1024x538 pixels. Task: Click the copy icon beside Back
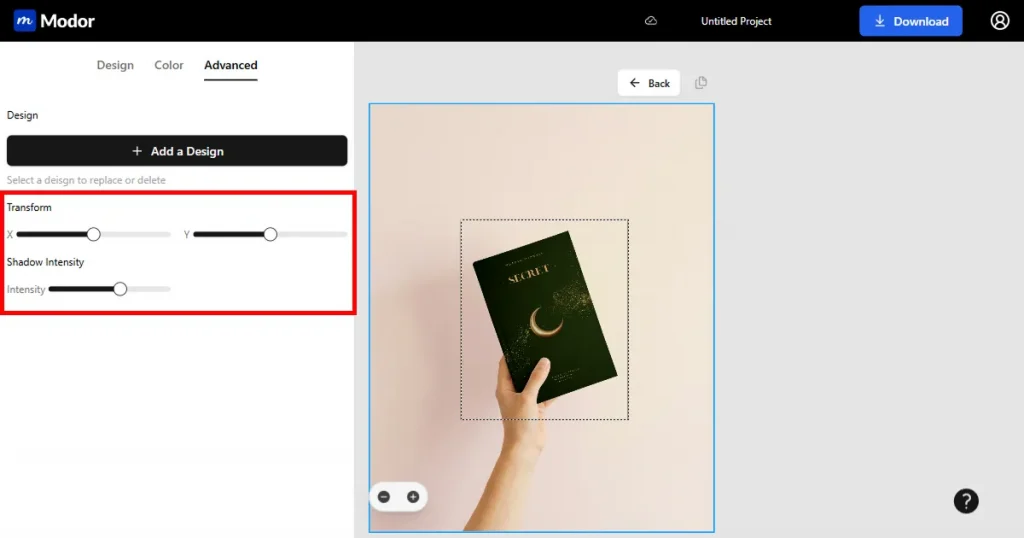(701, 83)
